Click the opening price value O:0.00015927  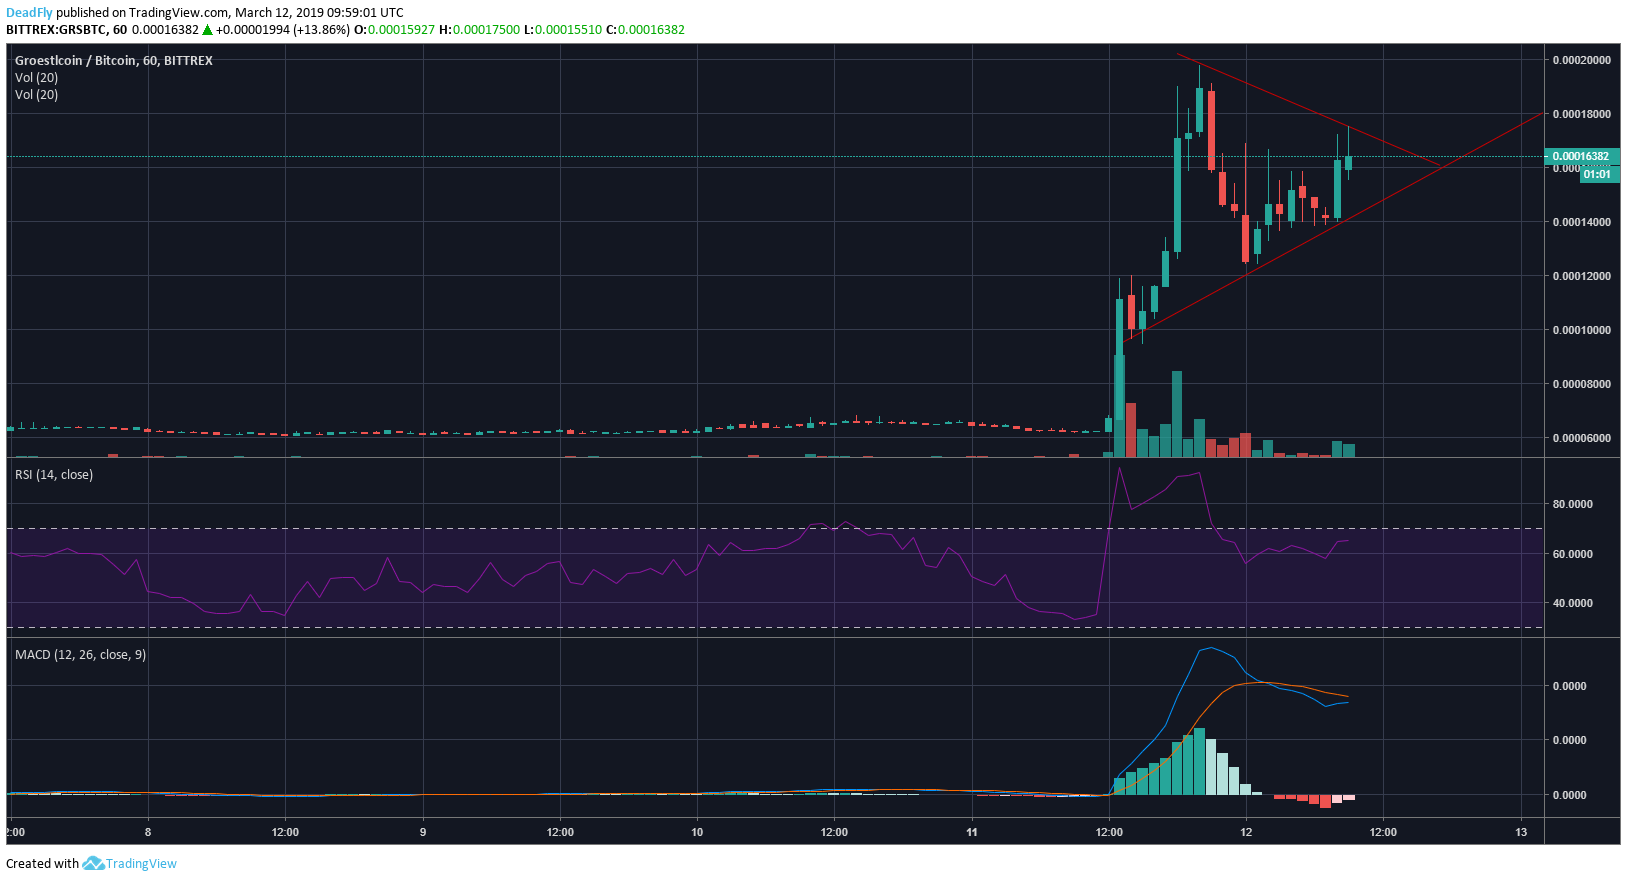395,30
